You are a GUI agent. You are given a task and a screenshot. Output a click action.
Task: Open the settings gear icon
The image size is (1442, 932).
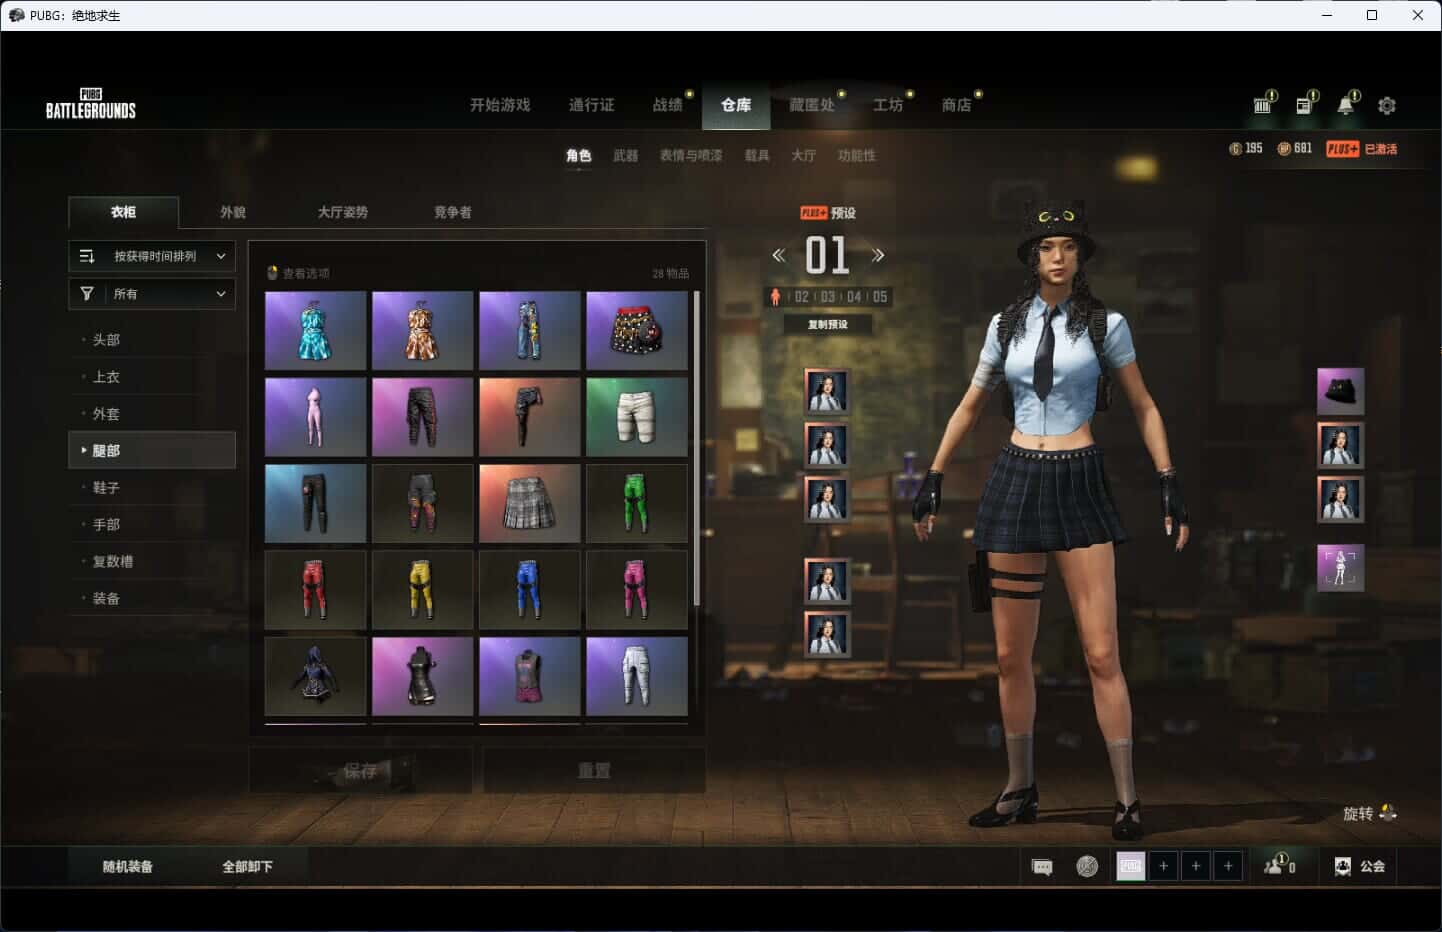[x=1386, y=105]
